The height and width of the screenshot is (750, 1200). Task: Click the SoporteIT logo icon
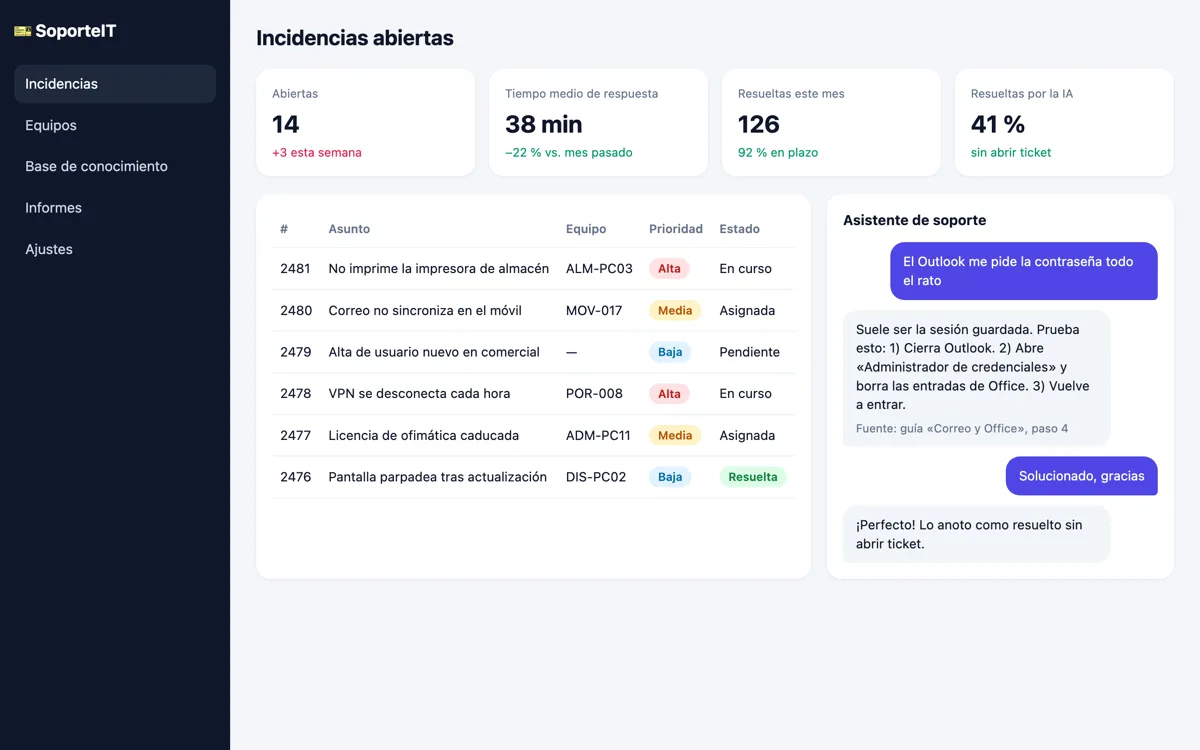[23, 31]
